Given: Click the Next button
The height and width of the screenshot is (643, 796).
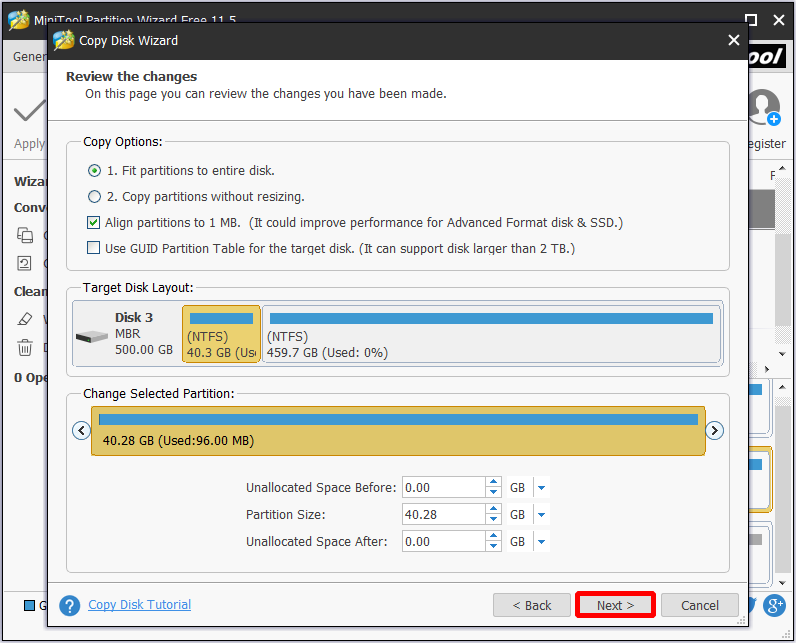Looking at the screenshot, I should coord(615,605).
